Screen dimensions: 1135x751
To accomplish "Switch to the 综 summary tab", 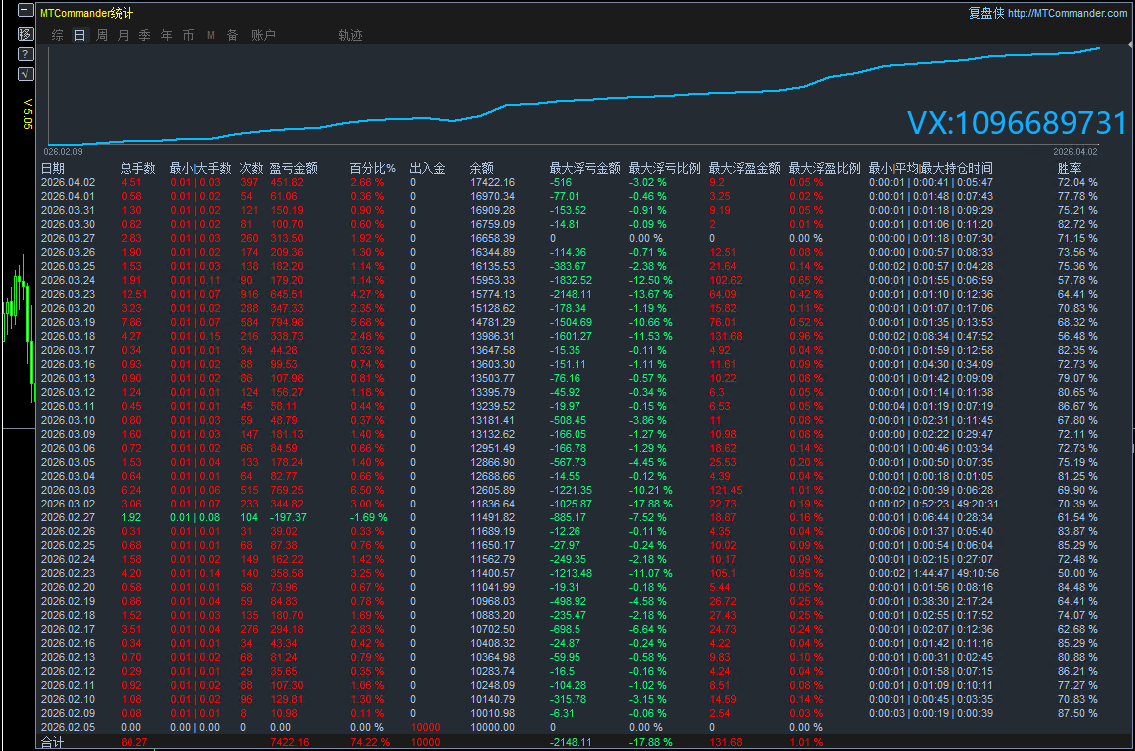I will pyautogui.click(x=57, y=35).
